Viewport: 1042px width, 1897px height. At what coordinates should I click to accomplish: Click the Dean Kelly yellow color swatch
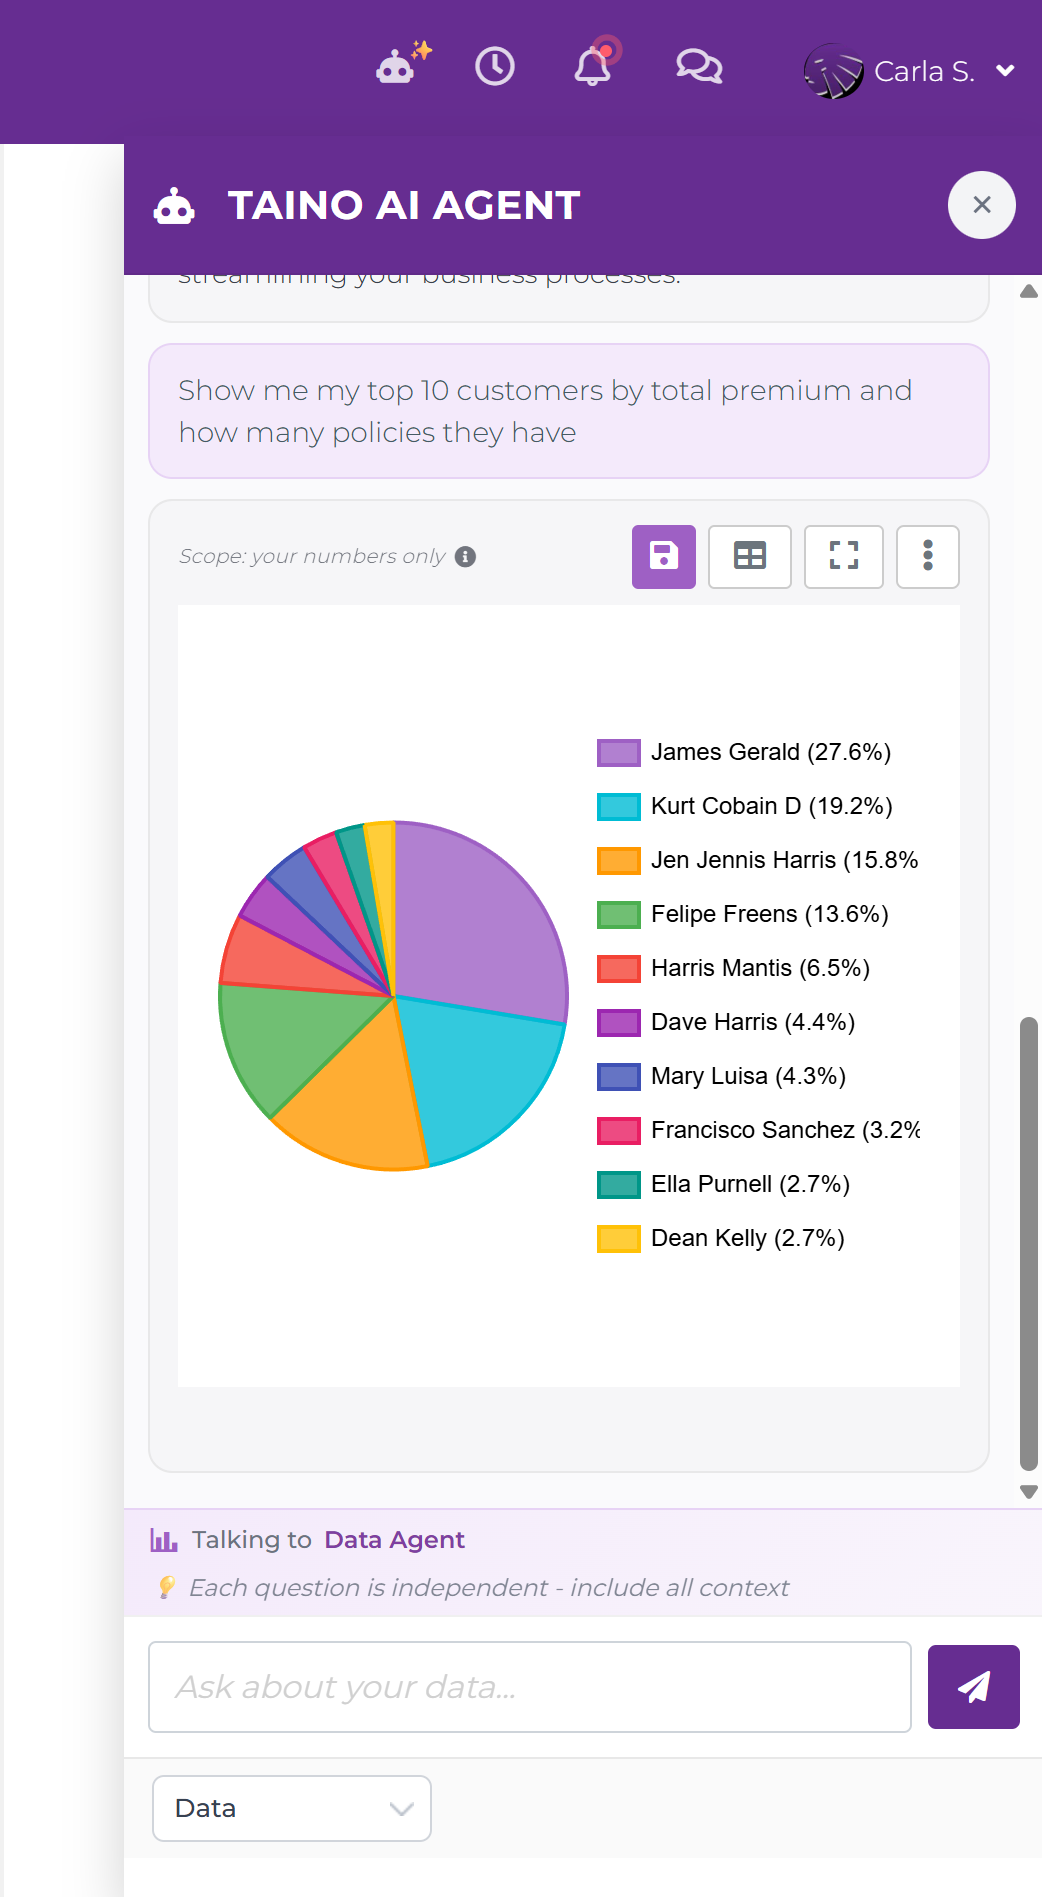click(x=618, y=1238)
